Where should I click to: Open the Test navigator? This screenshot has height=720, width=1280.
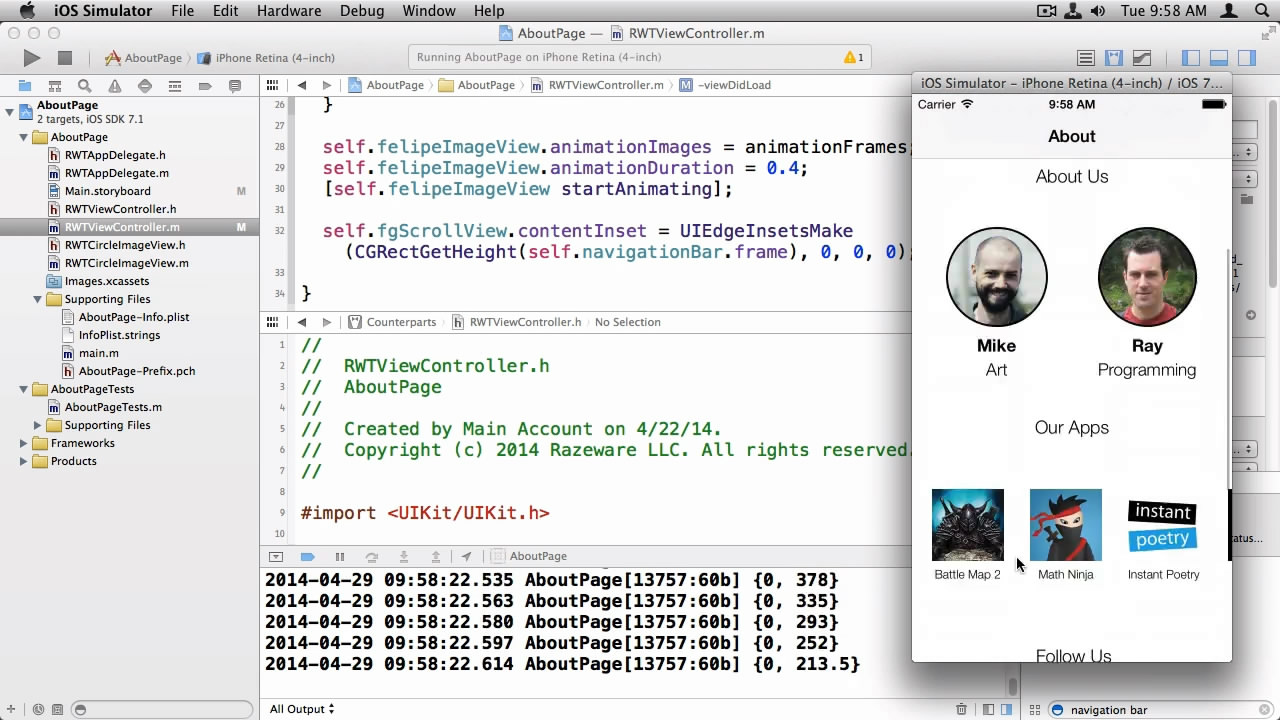tap(145, 86)
